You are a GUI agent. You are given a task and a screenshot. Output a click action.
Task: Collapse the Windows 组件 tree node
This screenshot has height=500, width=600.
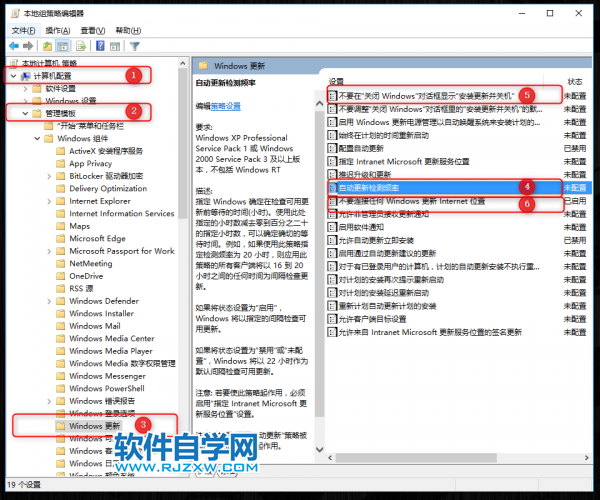click(x=37, y=138)
